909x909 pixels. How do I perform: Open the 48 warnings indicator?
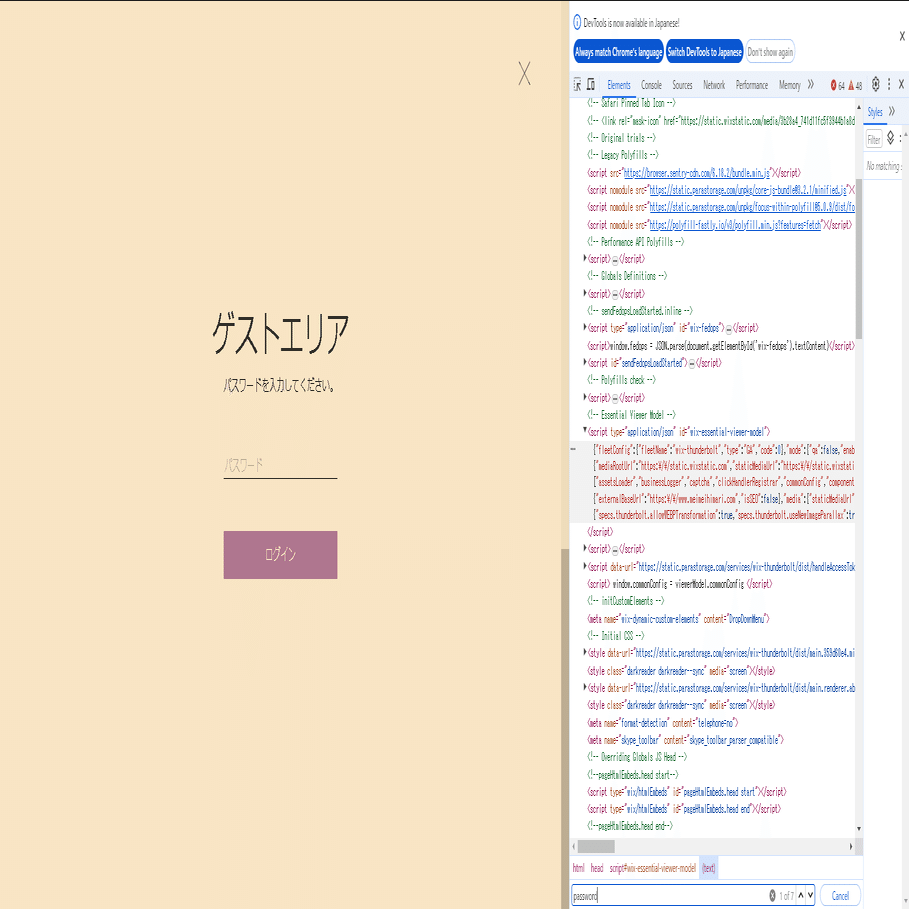tap(855, 85)
